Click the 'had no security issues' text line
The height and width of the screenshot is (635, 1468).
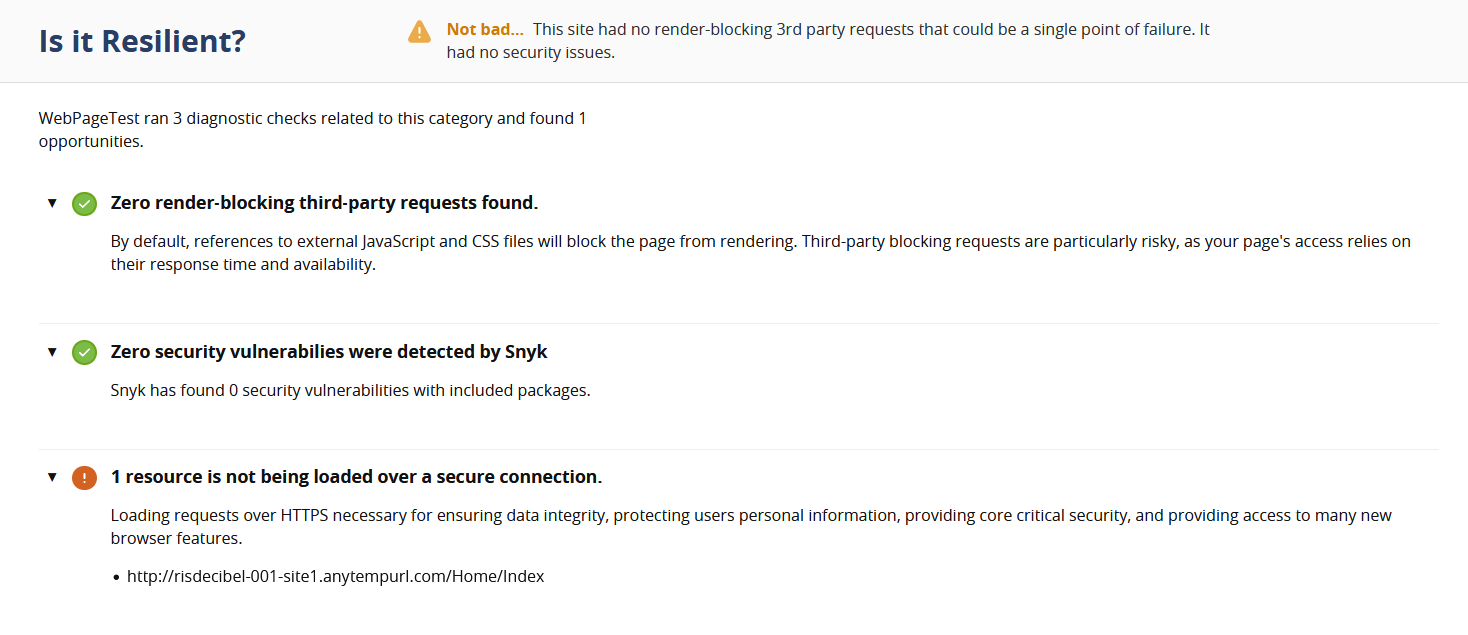530,52
